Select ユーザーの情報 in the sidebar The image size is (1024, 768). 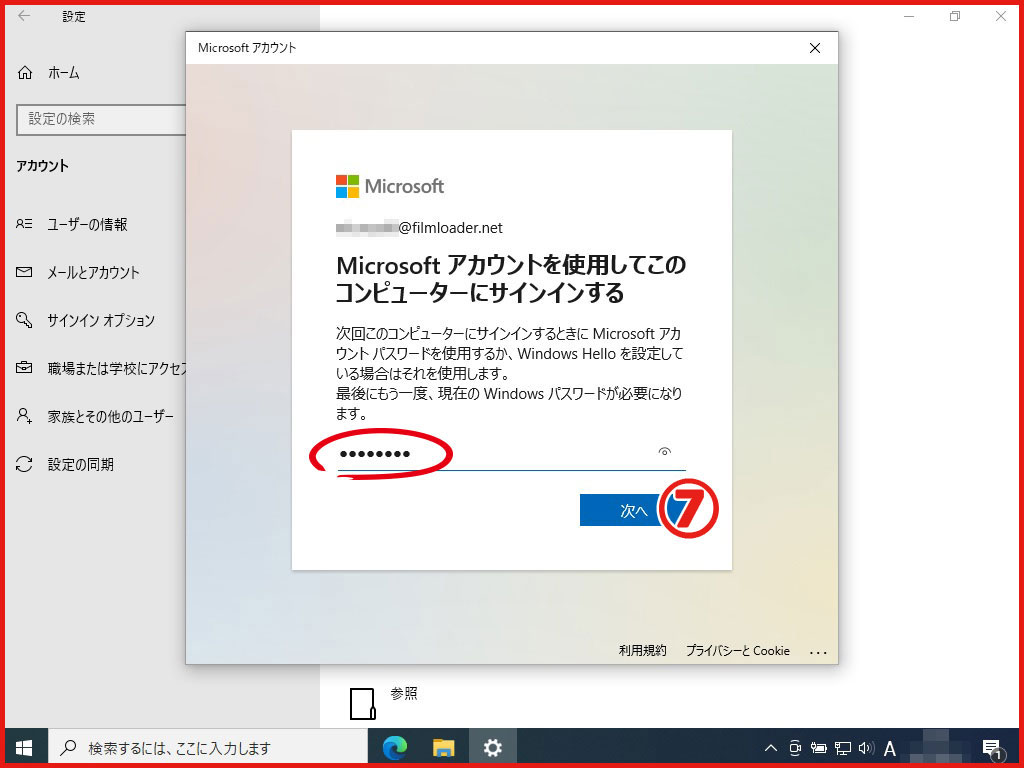(x=88, y=225)
